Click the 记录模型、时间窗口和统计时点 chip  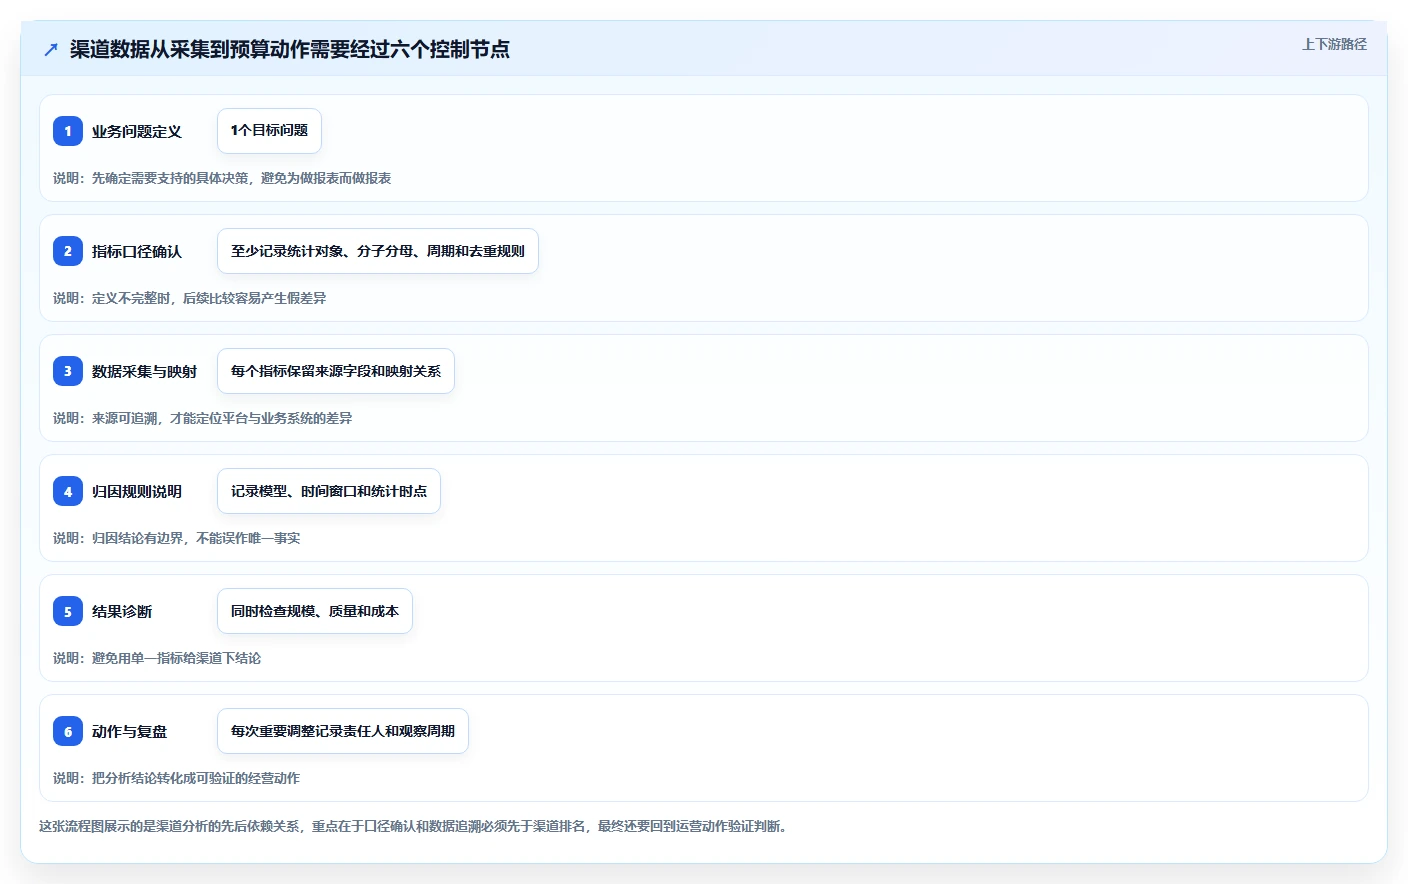click(x=329, y=491)
